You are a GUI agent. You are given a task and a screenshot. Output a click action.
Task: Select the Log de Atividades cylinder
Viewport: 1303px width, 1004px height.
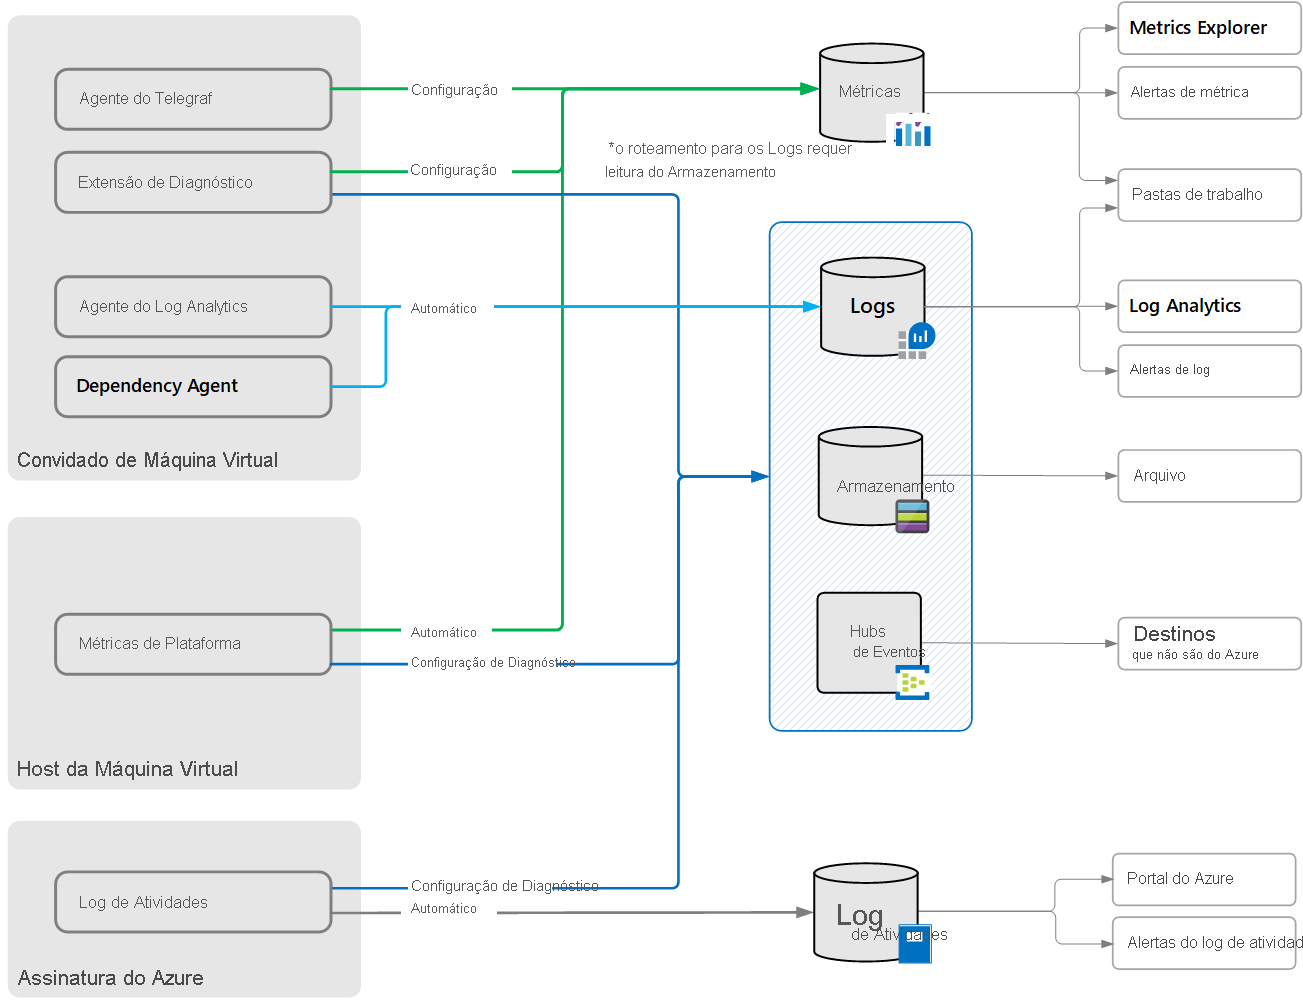point(866,913)
